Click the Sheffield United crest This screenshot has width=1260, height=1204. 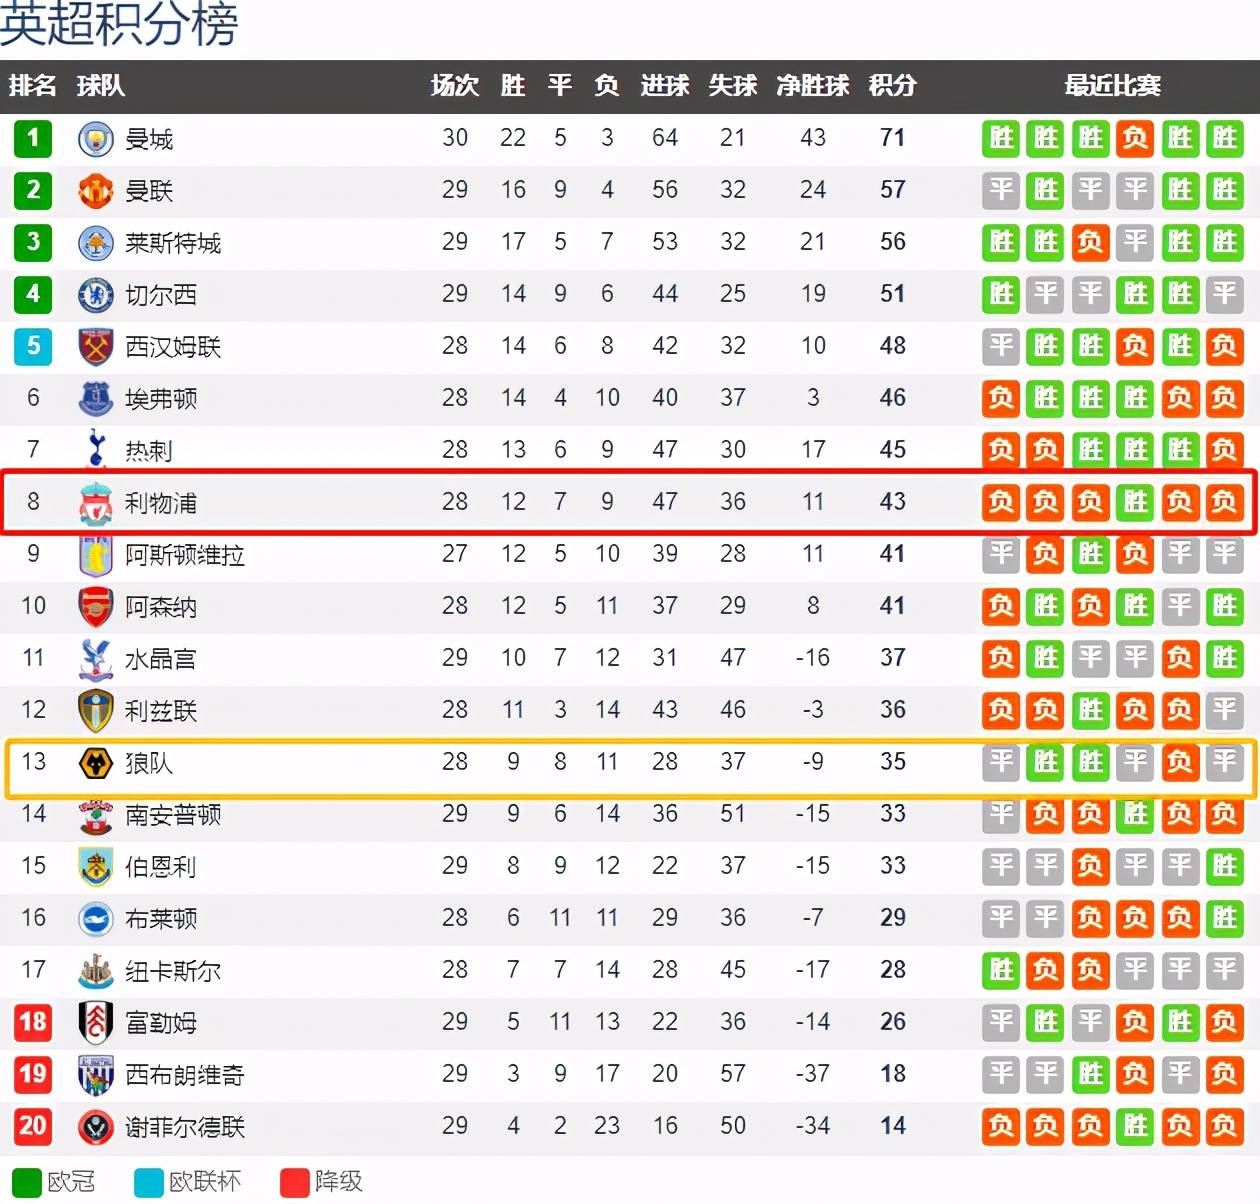[96, 1127]
